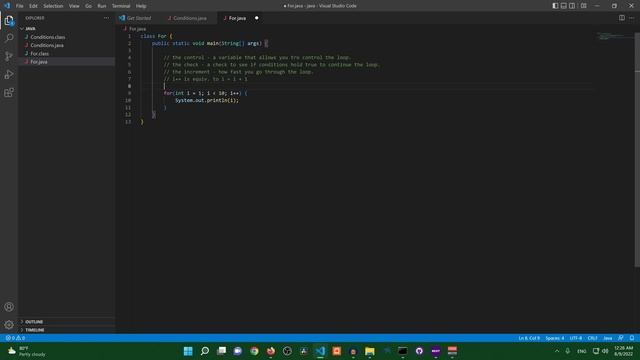Change the Java language mode

coord(608,338)
